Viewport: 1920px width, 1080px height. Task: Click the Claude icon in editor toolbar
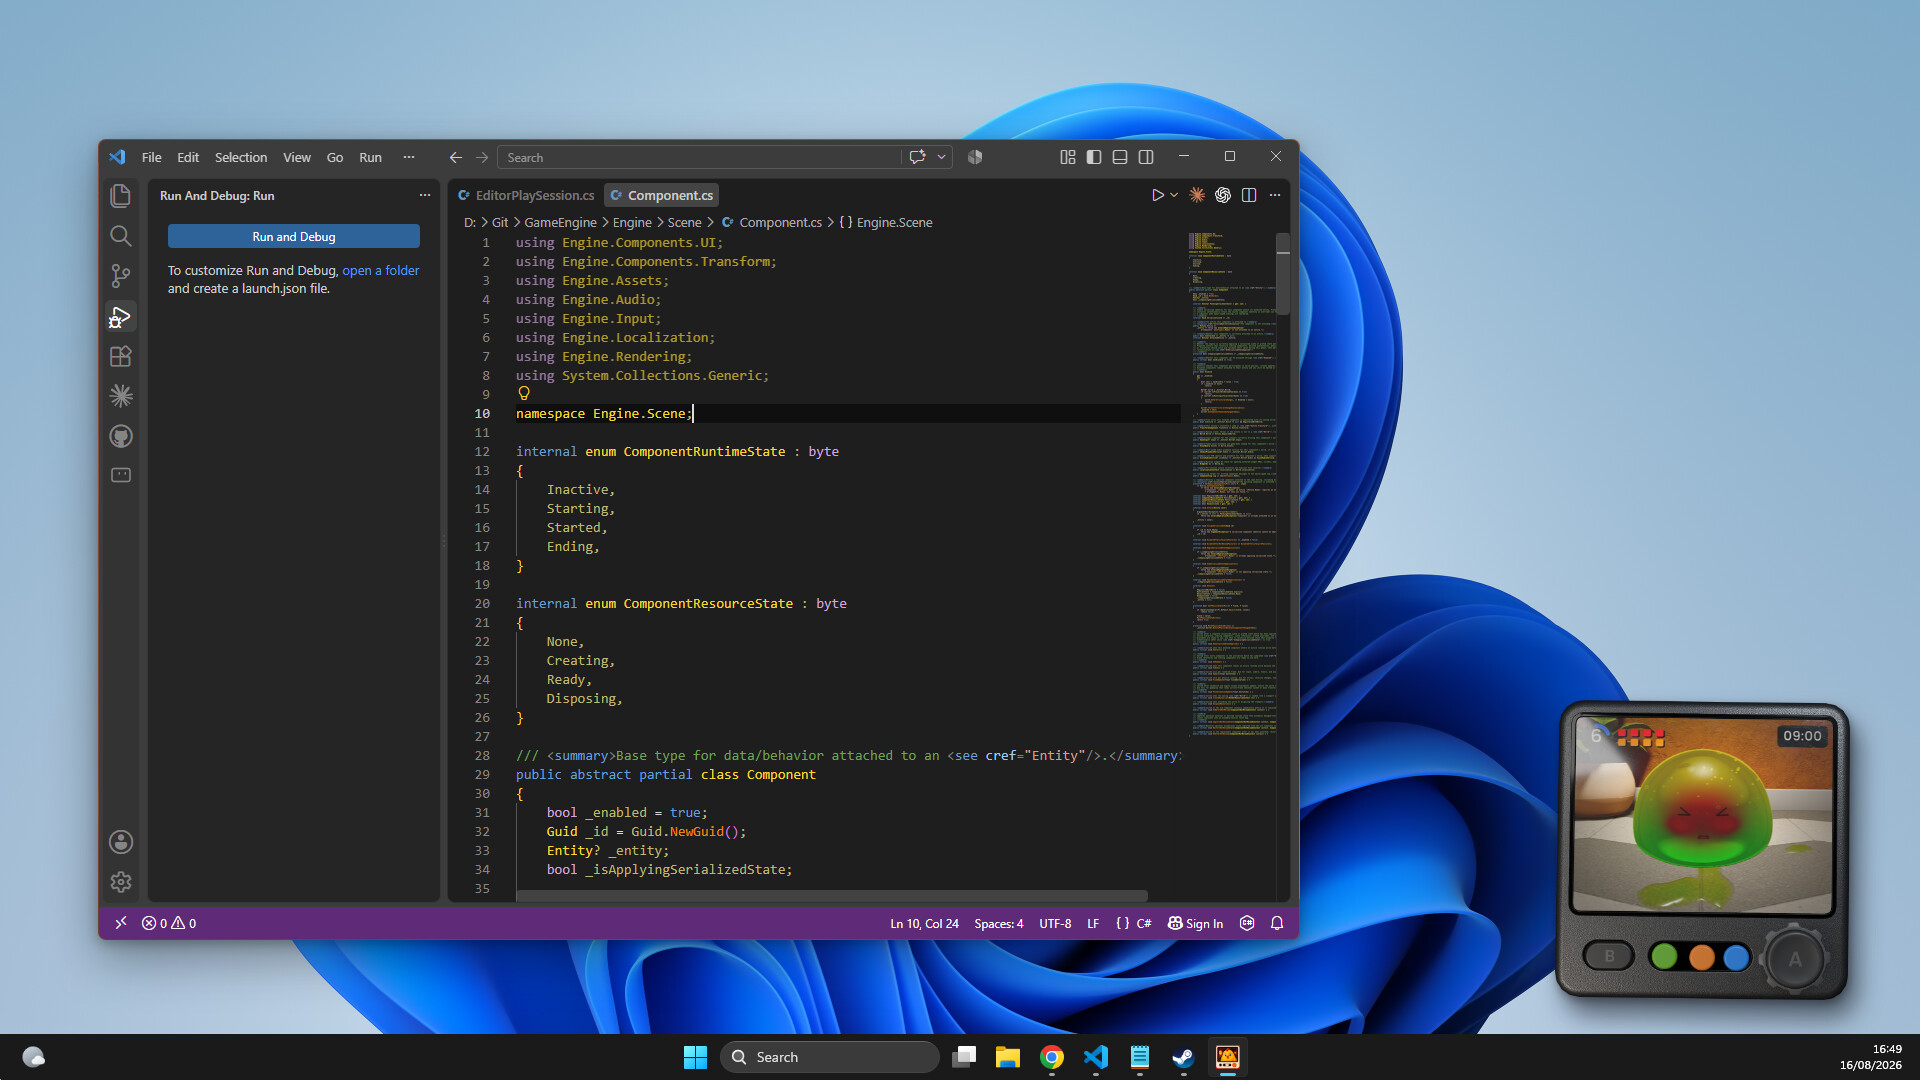(x=1197, y=195)
